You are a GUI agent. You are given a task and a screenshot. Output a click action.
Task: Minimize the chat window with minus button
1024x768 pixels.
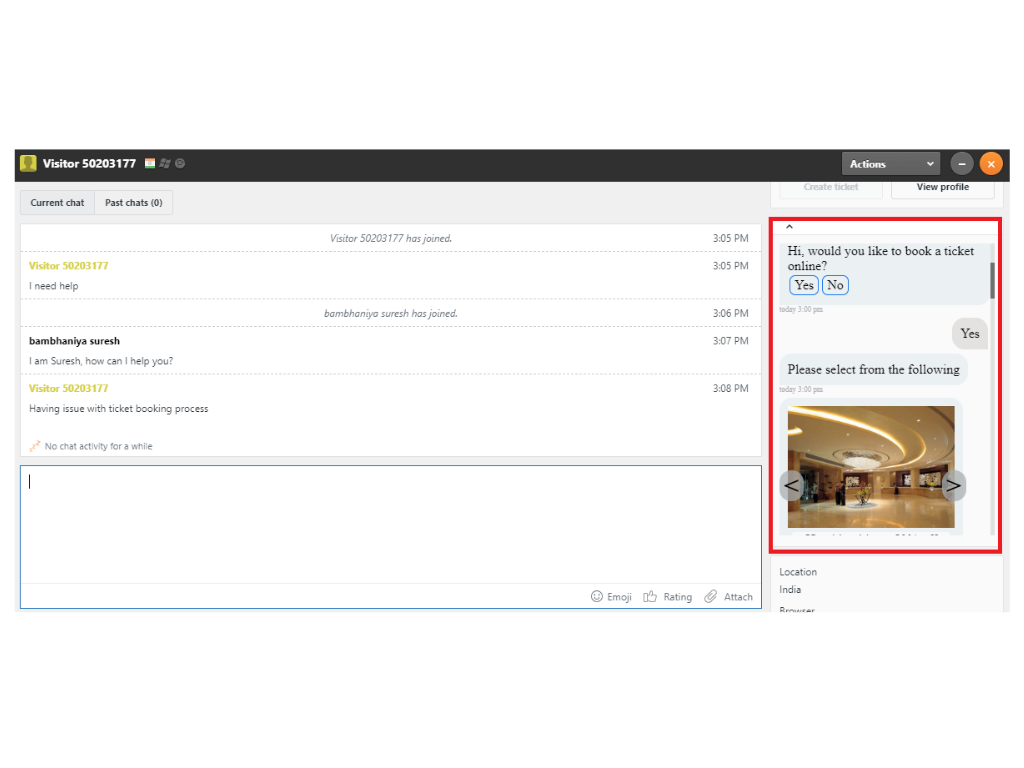(962, 164)
